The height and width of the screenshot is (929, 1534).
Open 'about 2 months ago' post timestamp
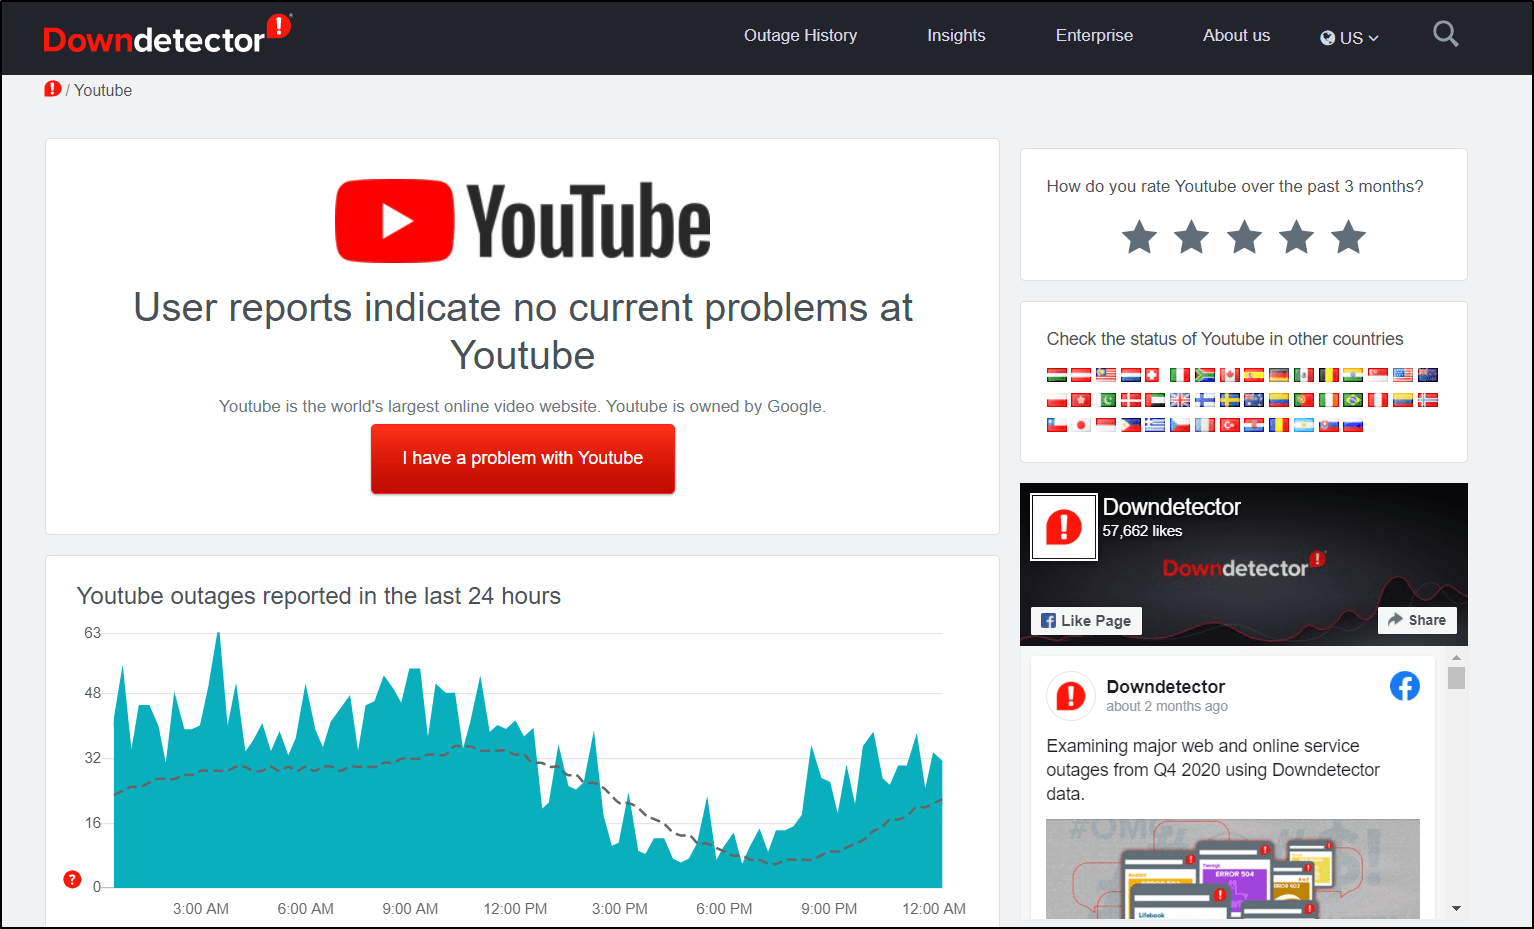point(1166,706)
